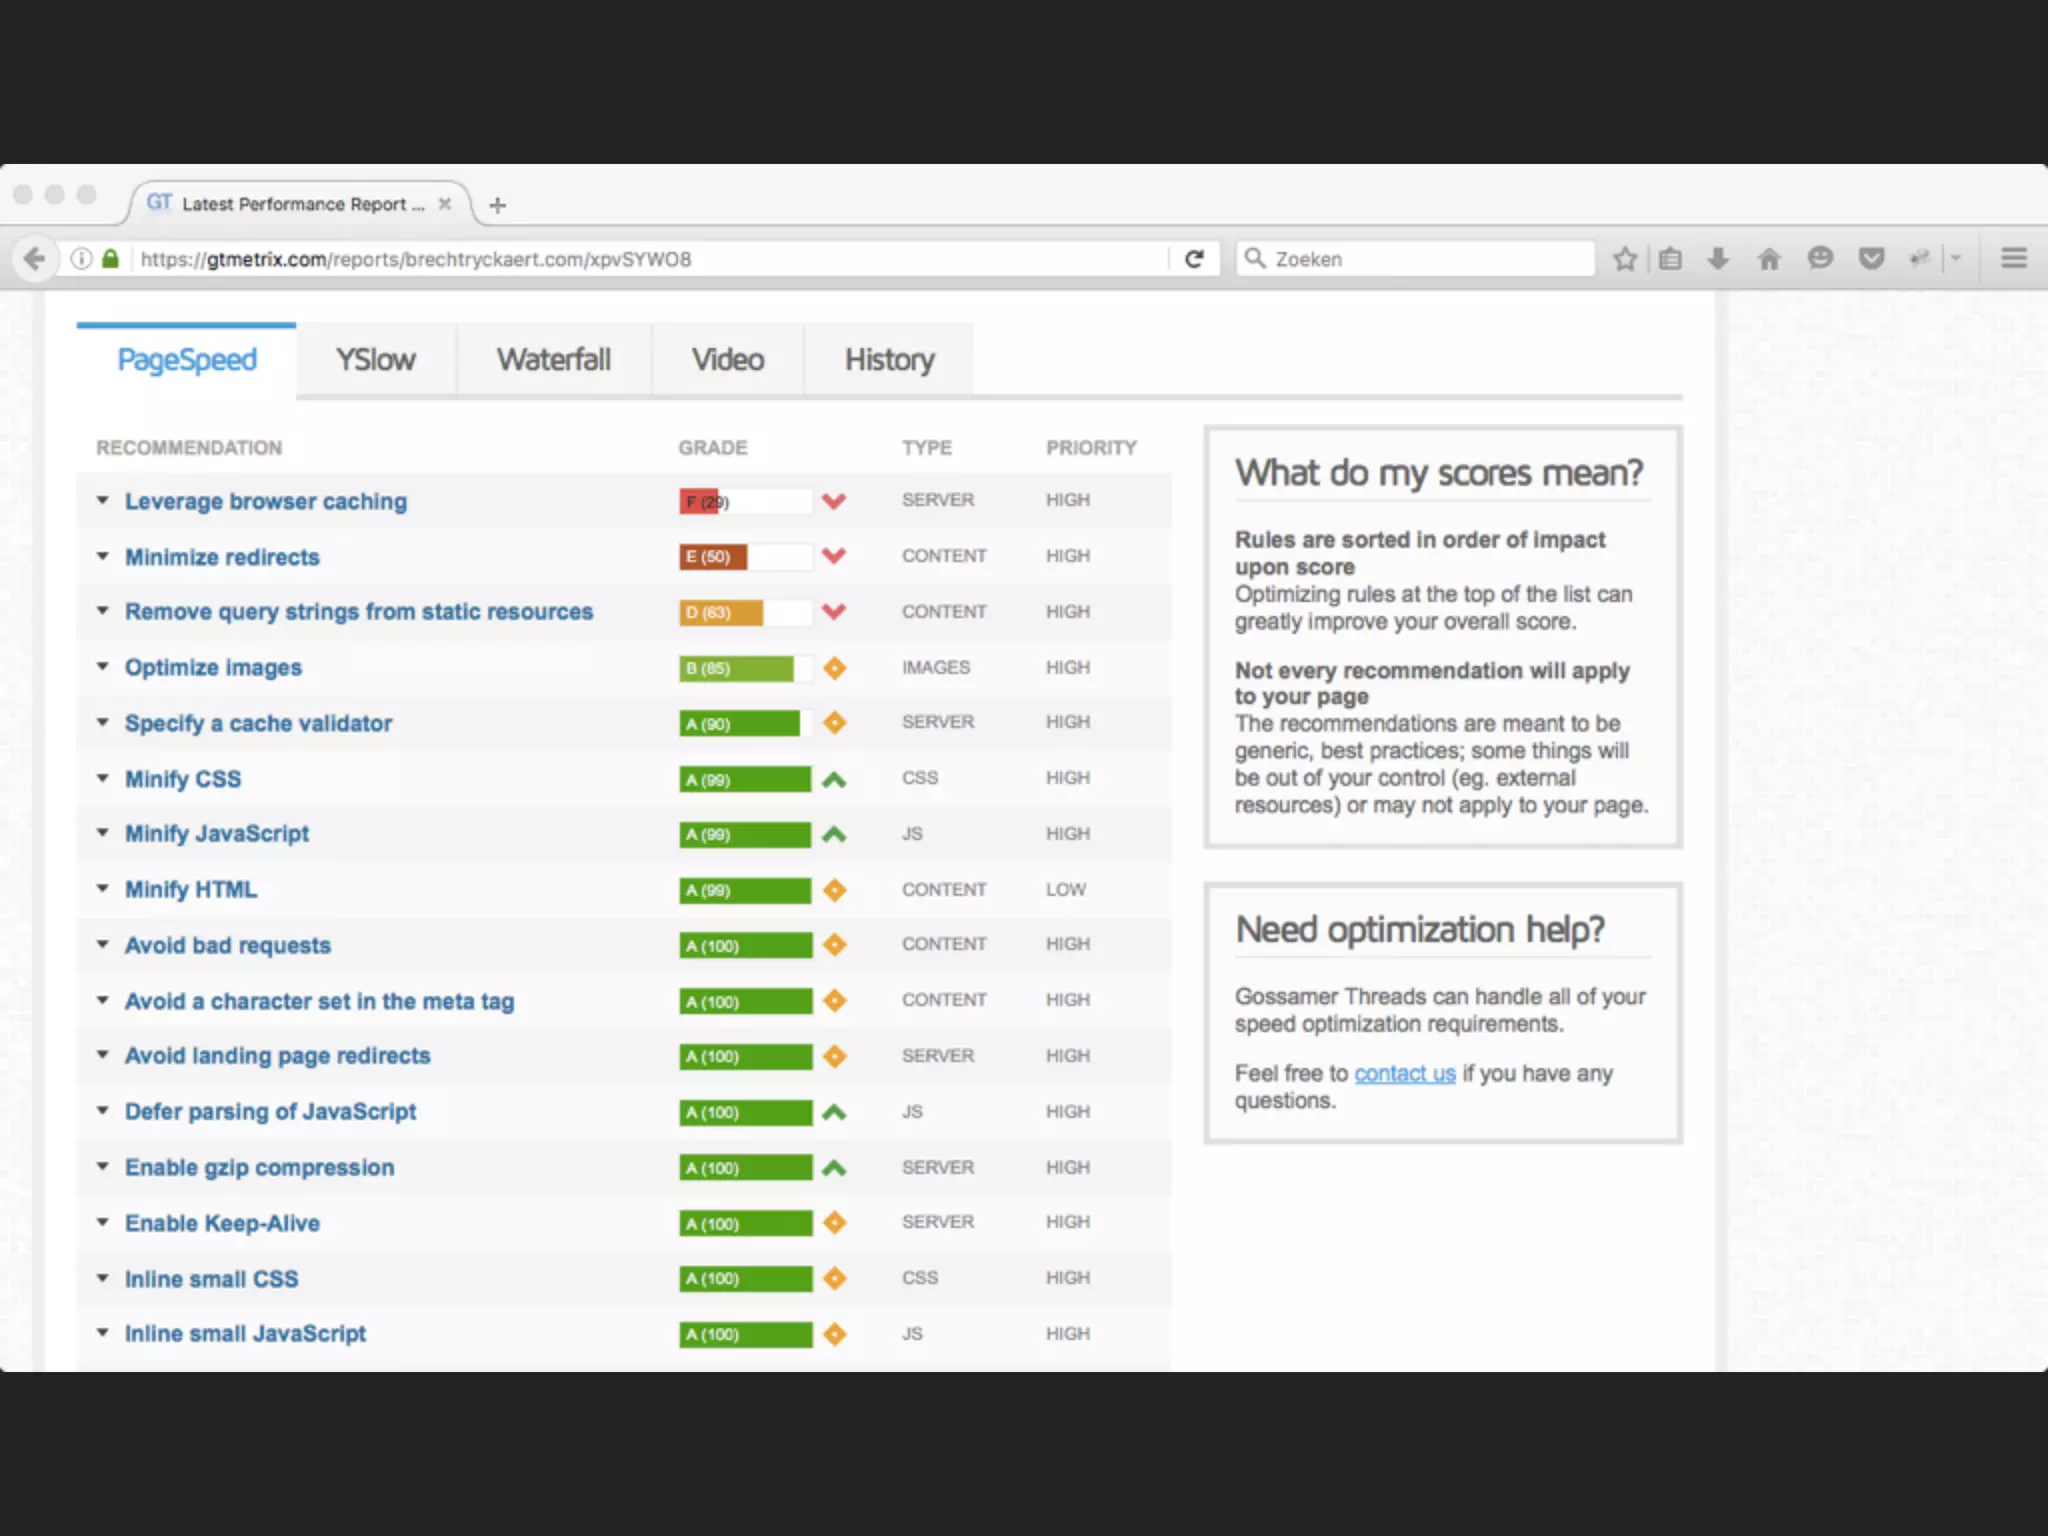Image resolution: width=2048 pixels, height=1536 pixels.
Task: Open the hamburger menu icon
Action: [2013, 259]
